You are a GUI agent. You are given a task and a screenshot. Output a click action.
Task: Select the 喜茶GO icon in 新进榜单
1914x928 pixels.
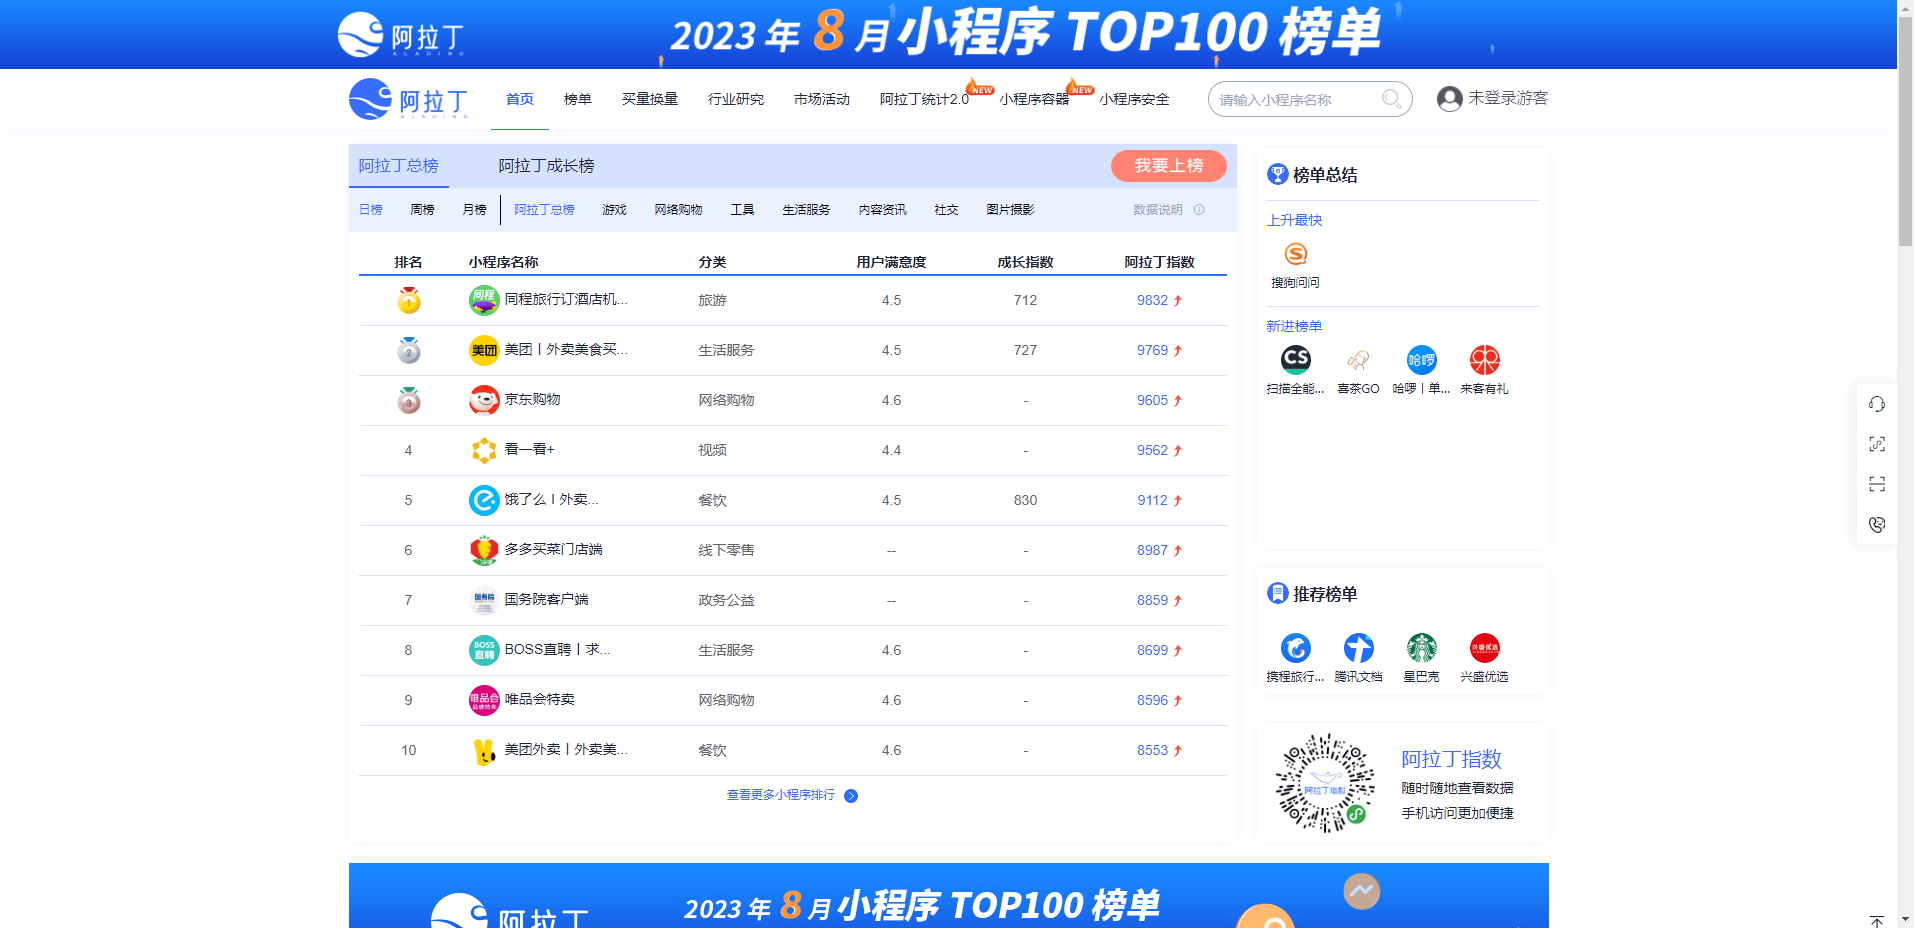[x=1358, y=361]
